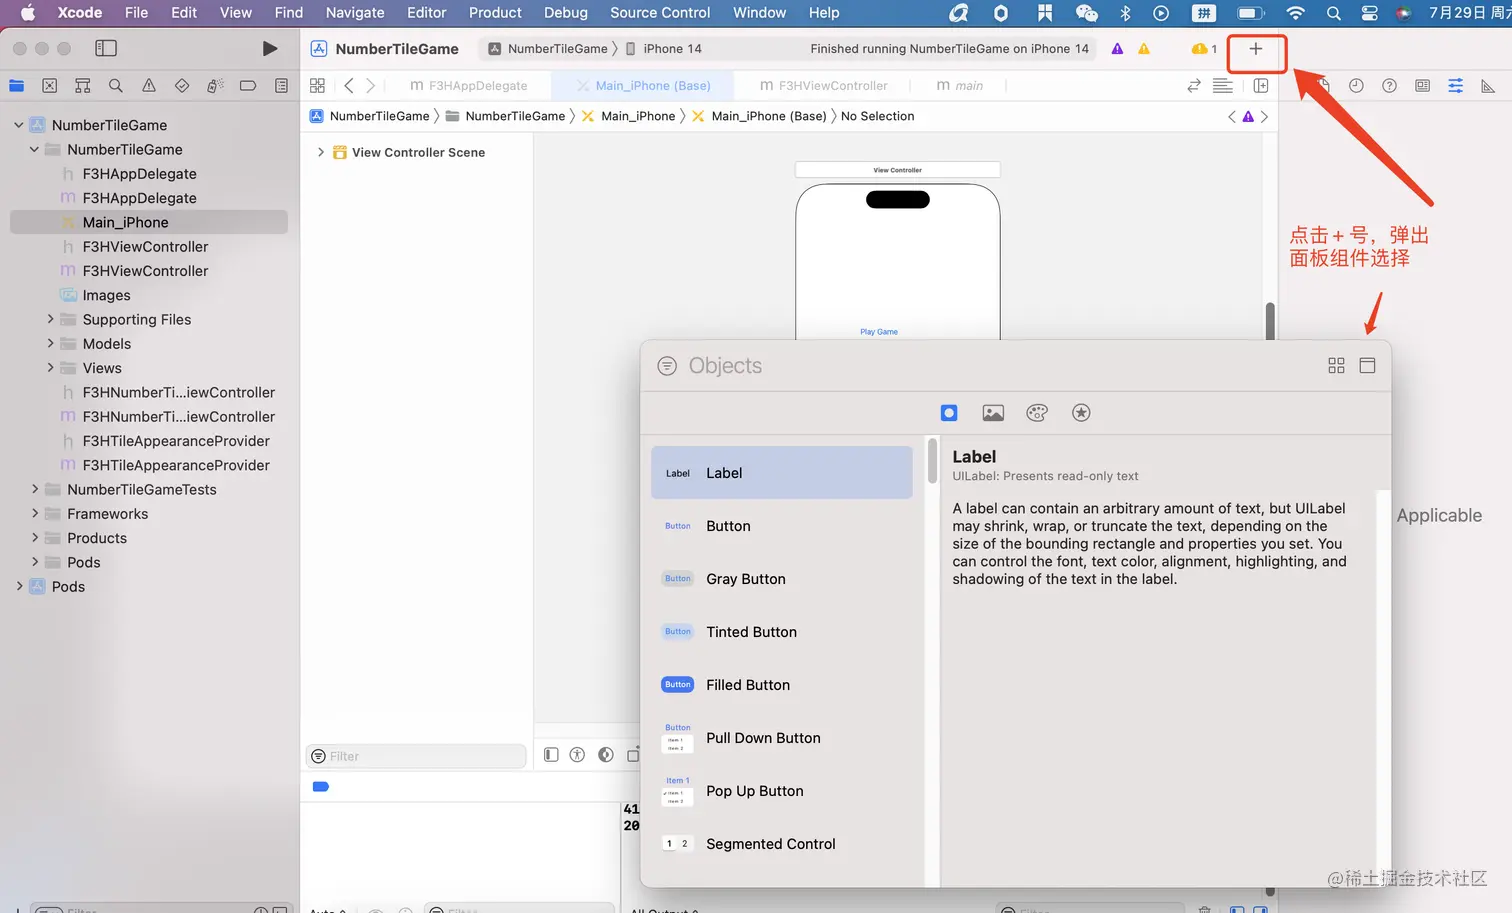Click the purple runtime issue triangle in toolbar

pos(1117,49)
